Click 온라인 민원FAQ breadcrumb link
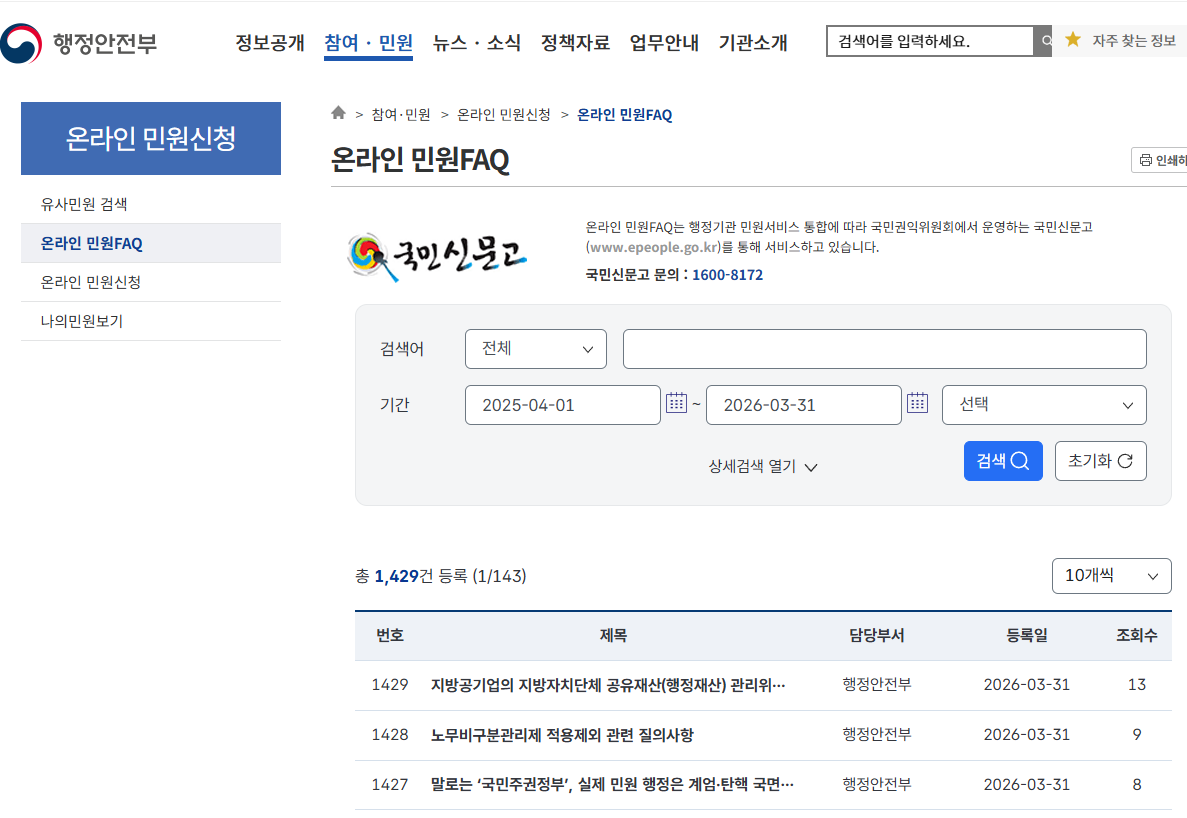Viewport: 1187px width, 818px height. click(x=625, y=114)
